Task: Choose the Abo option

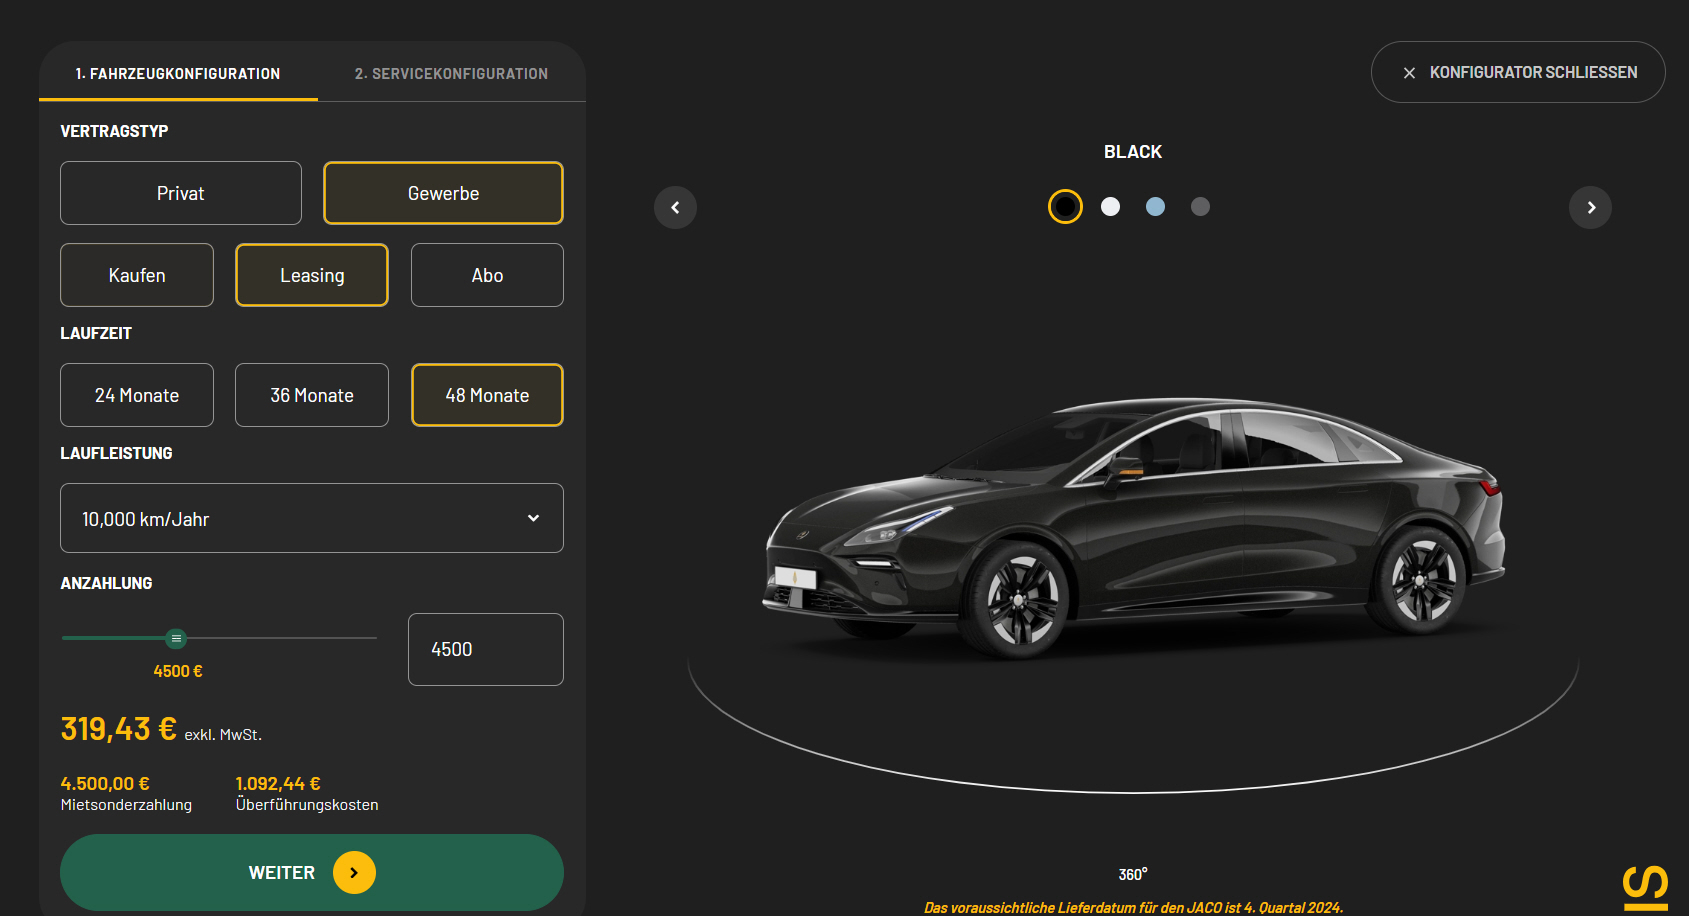Action: (487, 275)
